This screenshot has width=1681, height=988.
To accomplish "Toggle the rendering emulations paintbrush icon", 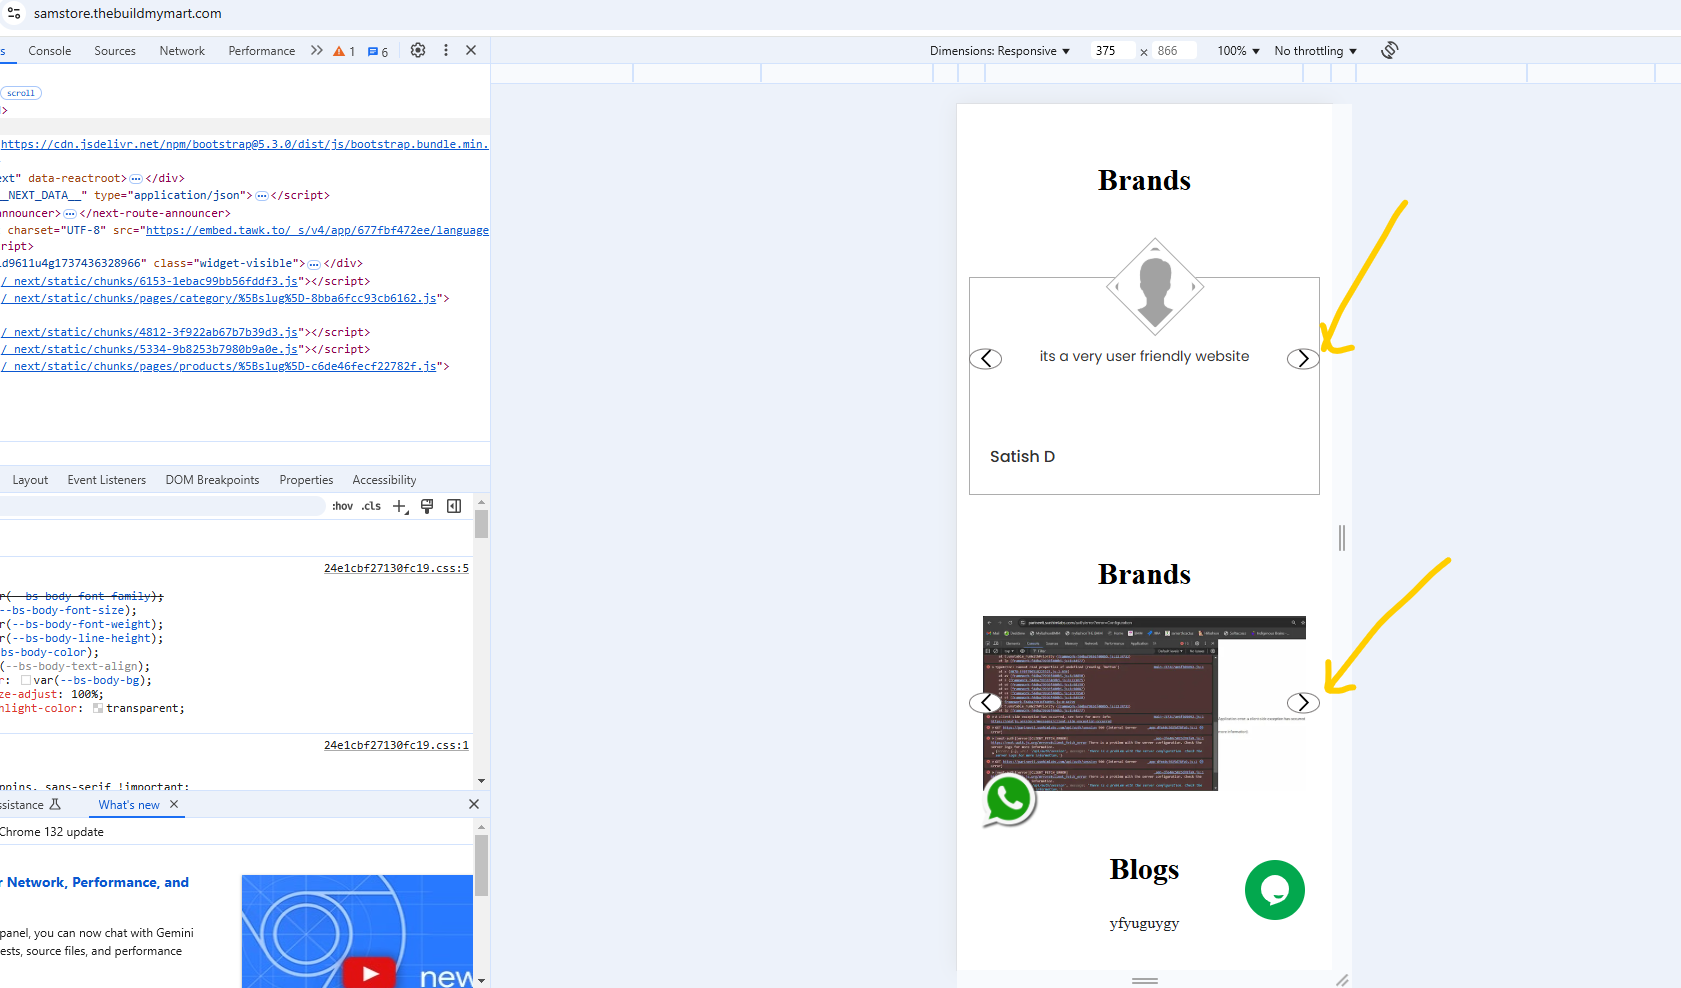I will (427, 506).
